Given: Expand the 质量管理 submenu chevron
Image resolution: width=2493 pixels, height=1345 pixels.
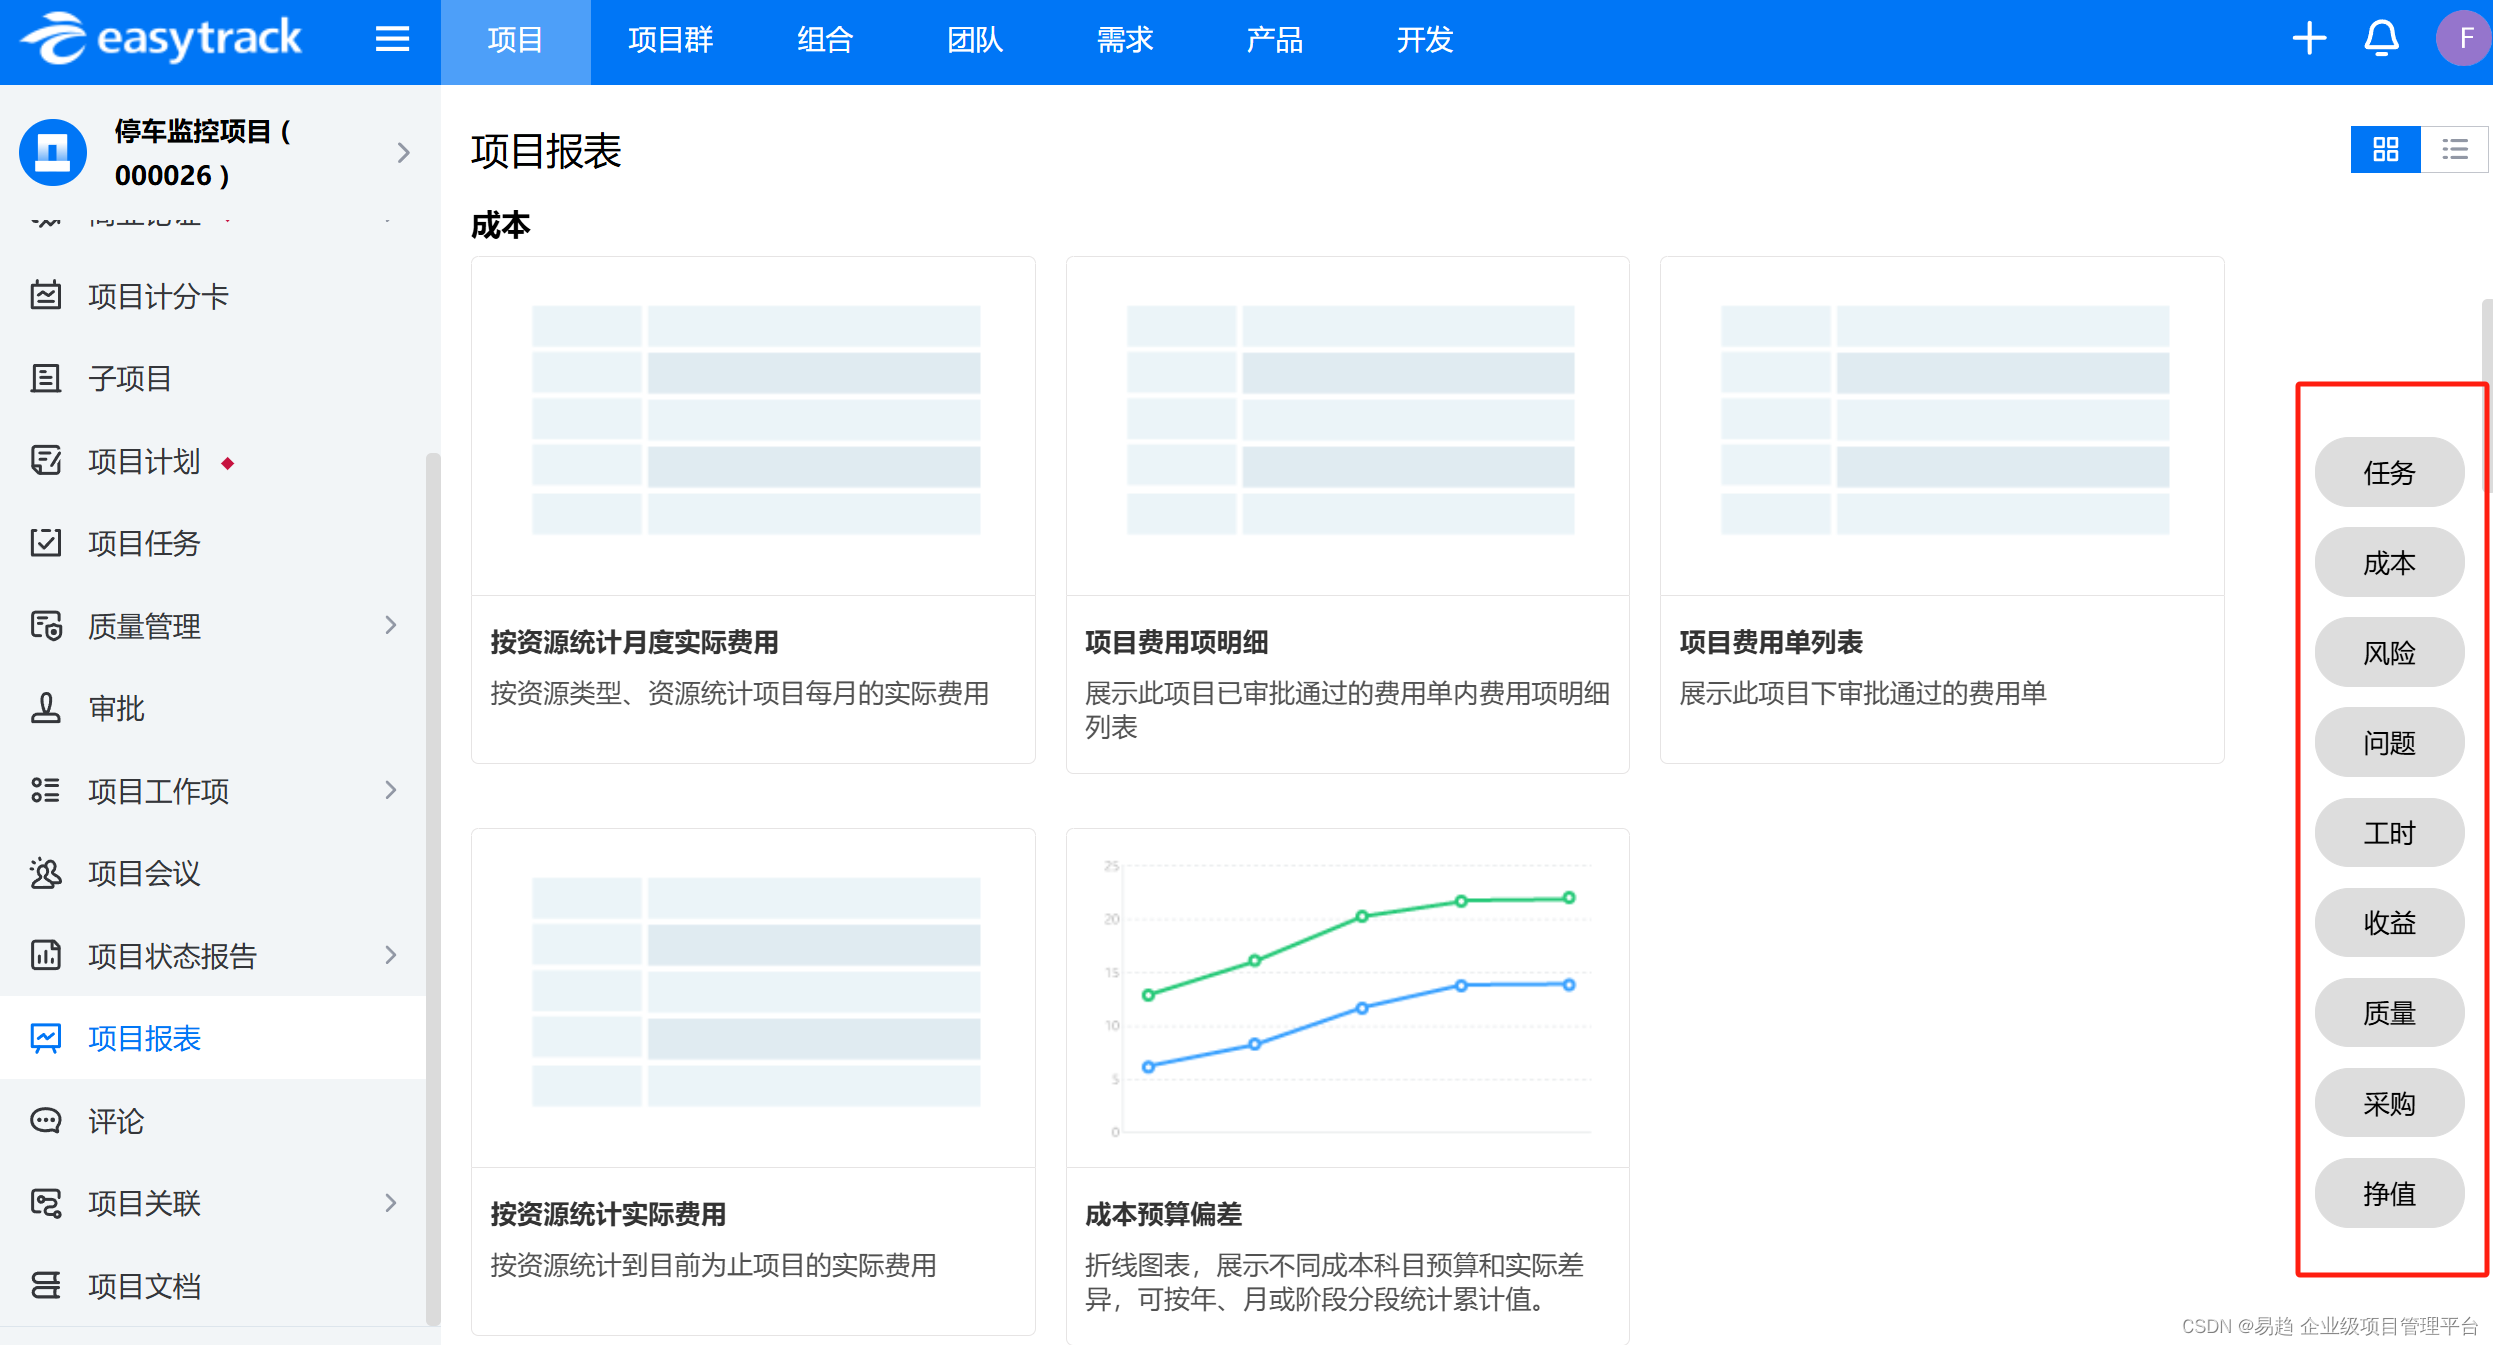Looking at the screenshot, I should point(391,625).
